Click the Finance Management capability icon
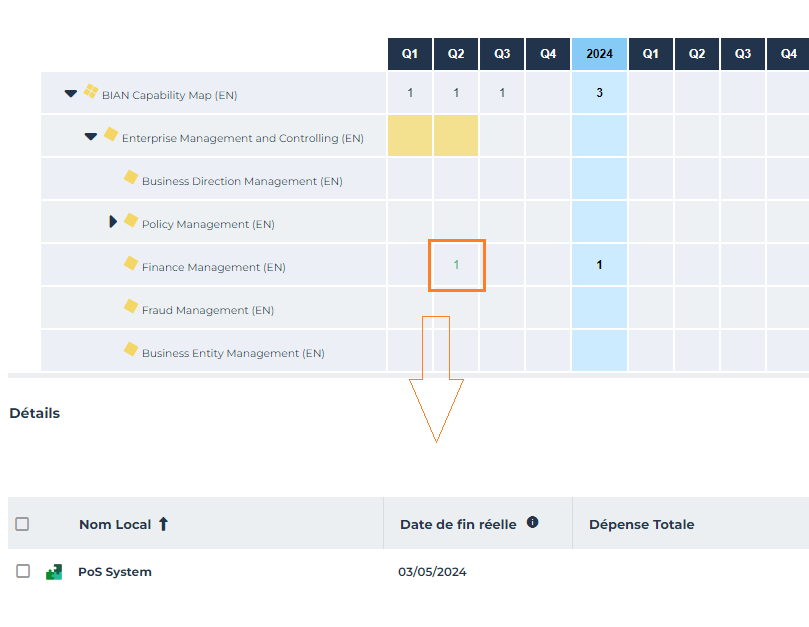The height and width of the screenshot is (627, 809). [130, 264]
